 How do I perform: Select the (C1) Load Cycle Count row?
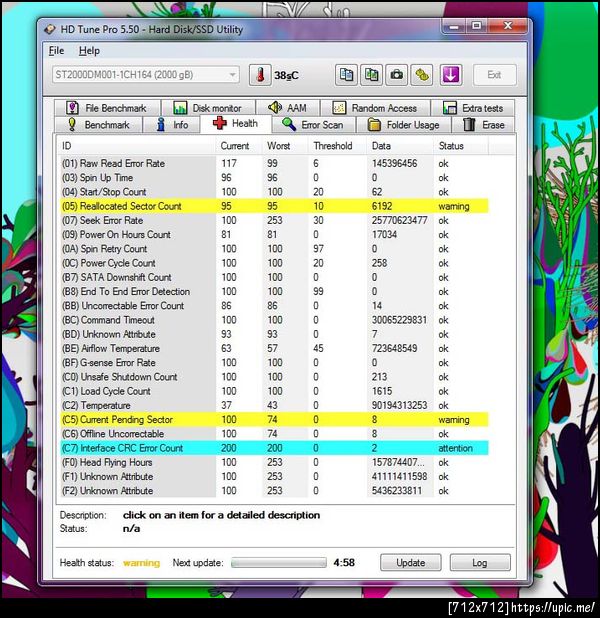click(274, 391)
